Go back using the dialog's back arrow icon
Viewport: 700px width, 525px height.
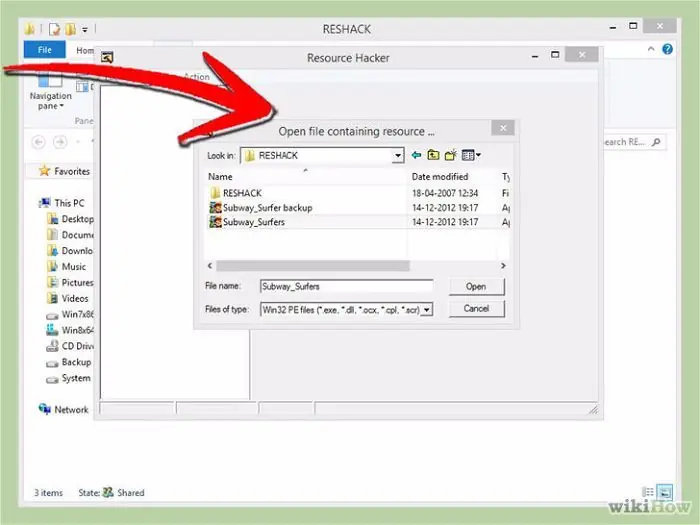click(x=416, y=155)
